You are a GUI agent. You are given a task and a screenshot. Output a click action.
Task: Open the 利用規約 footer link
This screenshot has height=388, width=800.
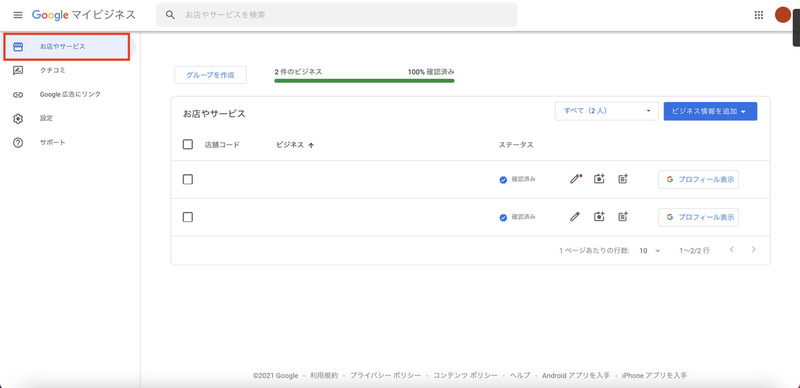[324, 375]
